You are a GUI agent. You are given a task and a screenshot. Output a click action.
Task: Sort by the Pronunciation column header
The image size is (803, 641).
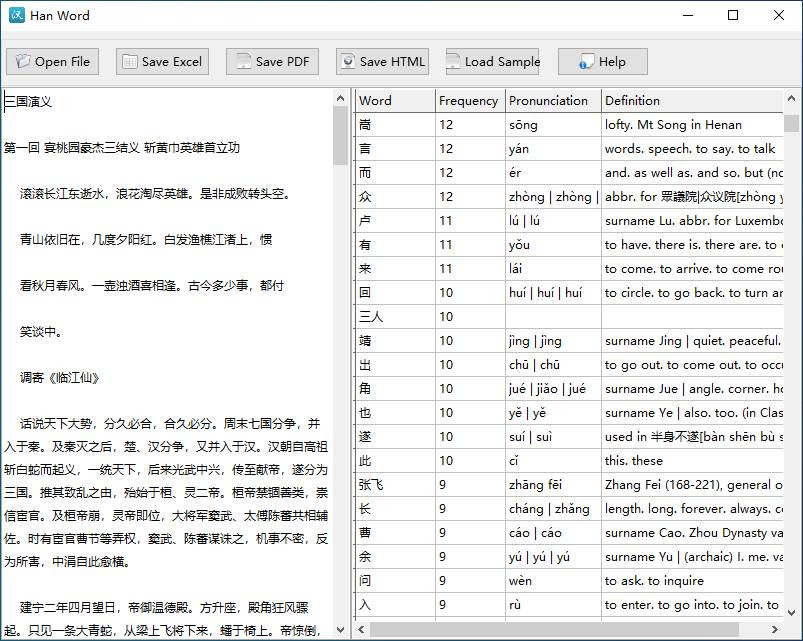point(553,100)
